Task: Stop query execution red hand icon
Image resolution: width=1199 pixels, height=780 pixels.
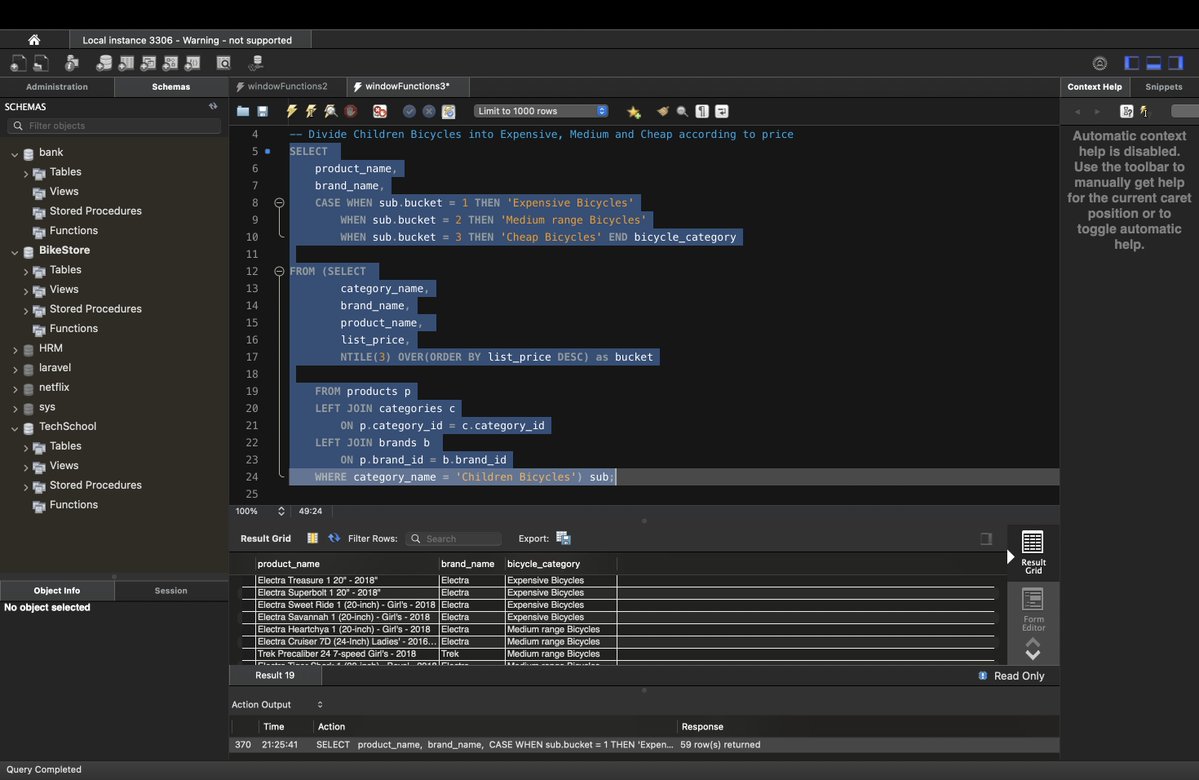Action: 350,112
